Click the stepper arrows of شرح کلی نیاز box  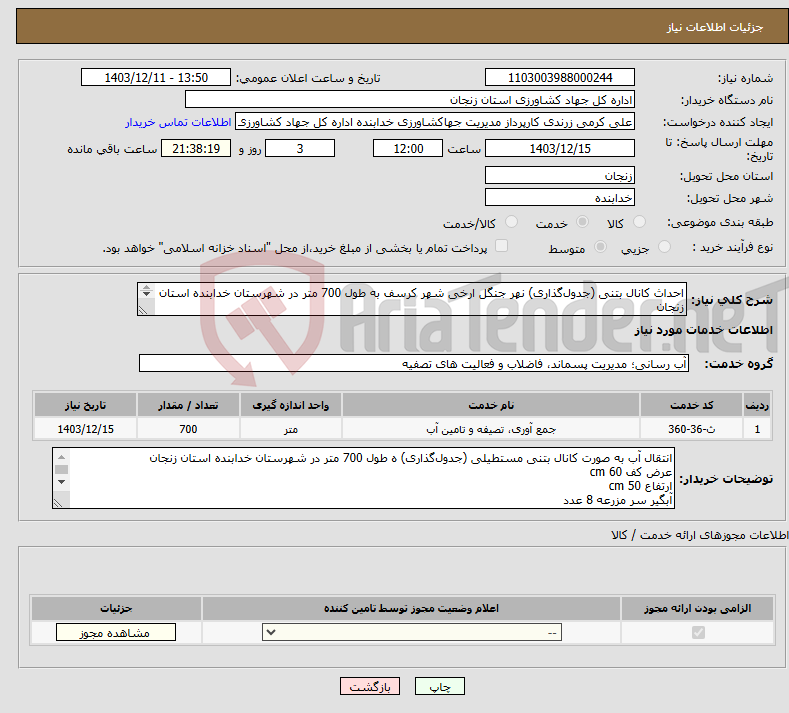[x=146, y=291]
